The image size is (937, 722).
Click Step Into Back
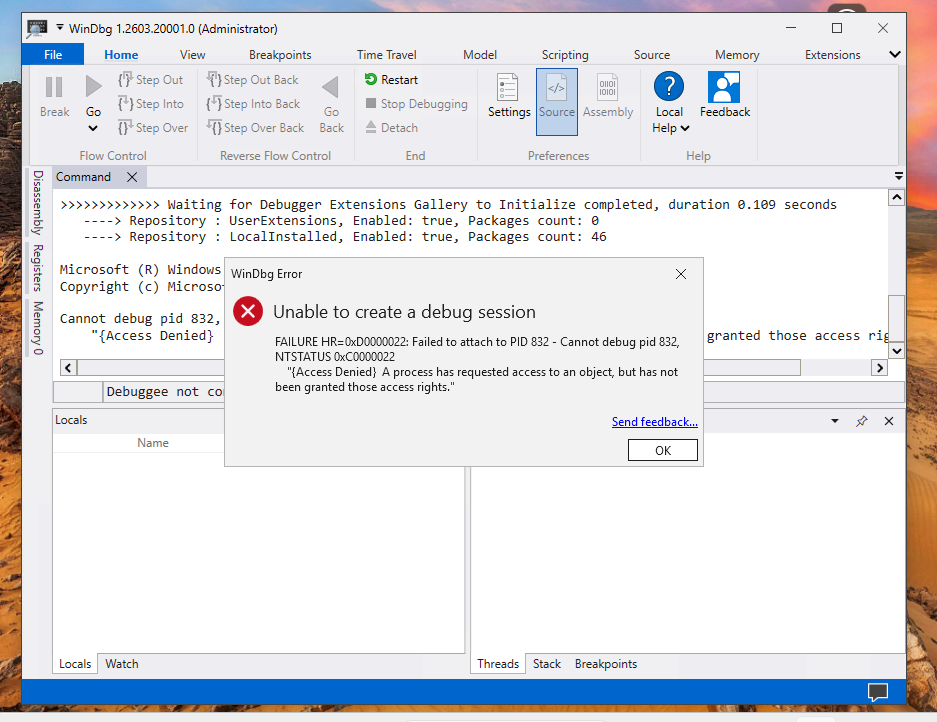coord(253,103)
